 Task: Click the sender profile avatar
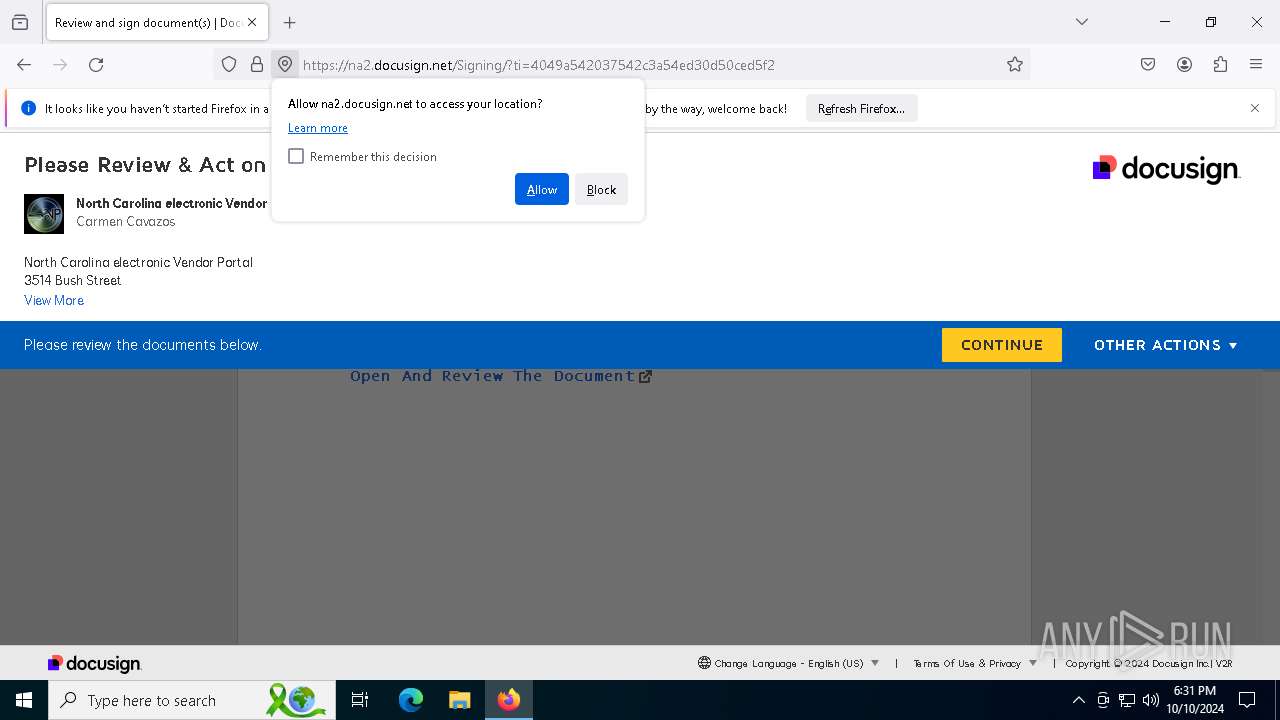[44, 214]
